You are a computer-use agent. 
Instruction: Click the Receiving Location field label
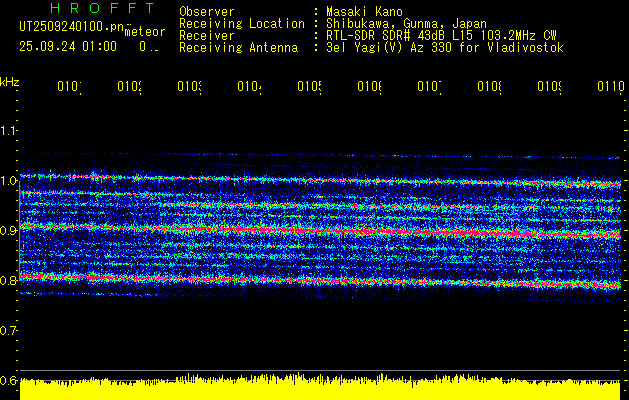tap(241, 24)
